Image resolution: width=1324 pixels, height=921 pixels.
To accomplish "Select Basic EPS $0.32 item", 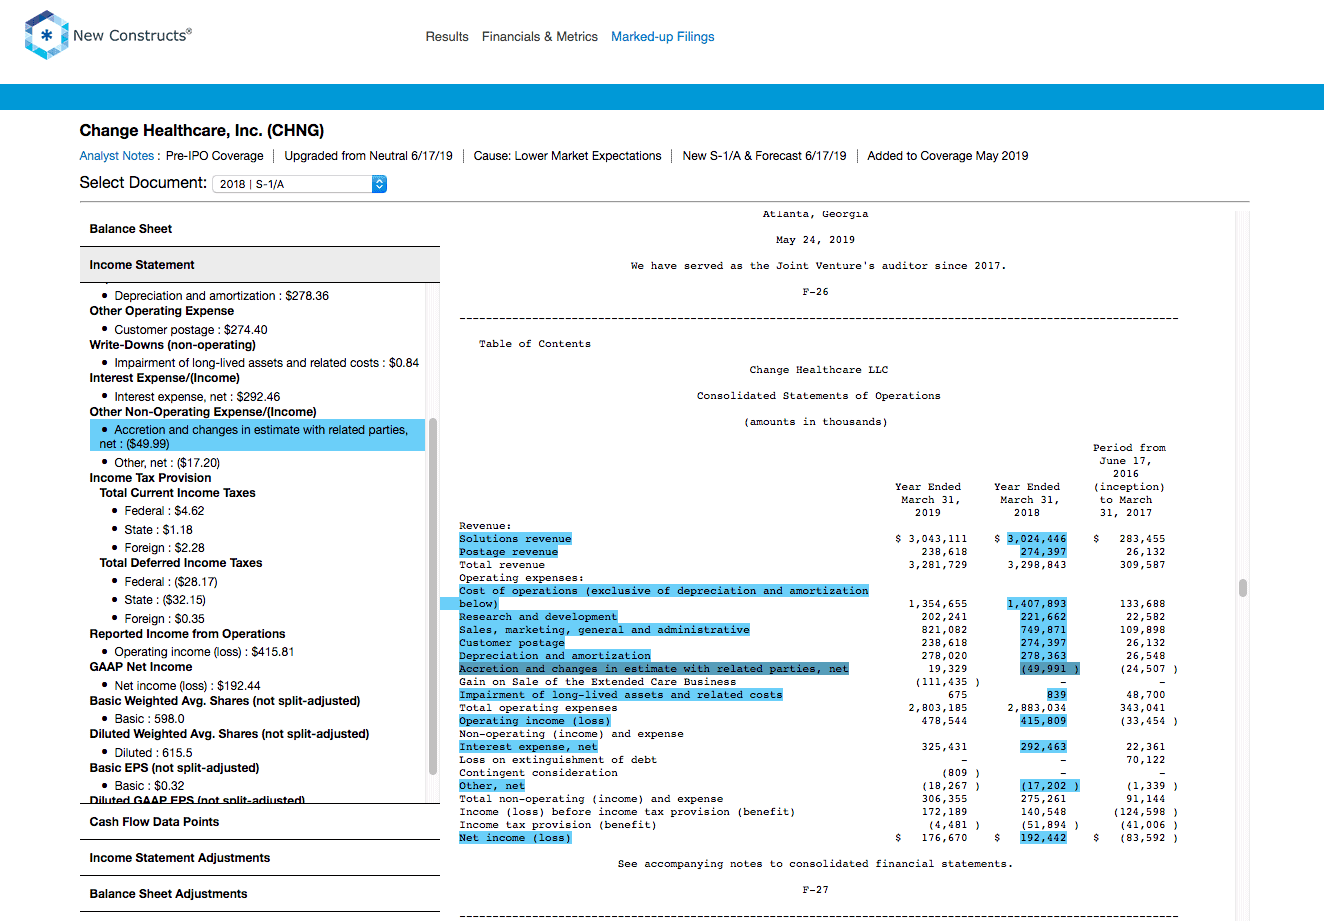I will [x=149, y=786].
